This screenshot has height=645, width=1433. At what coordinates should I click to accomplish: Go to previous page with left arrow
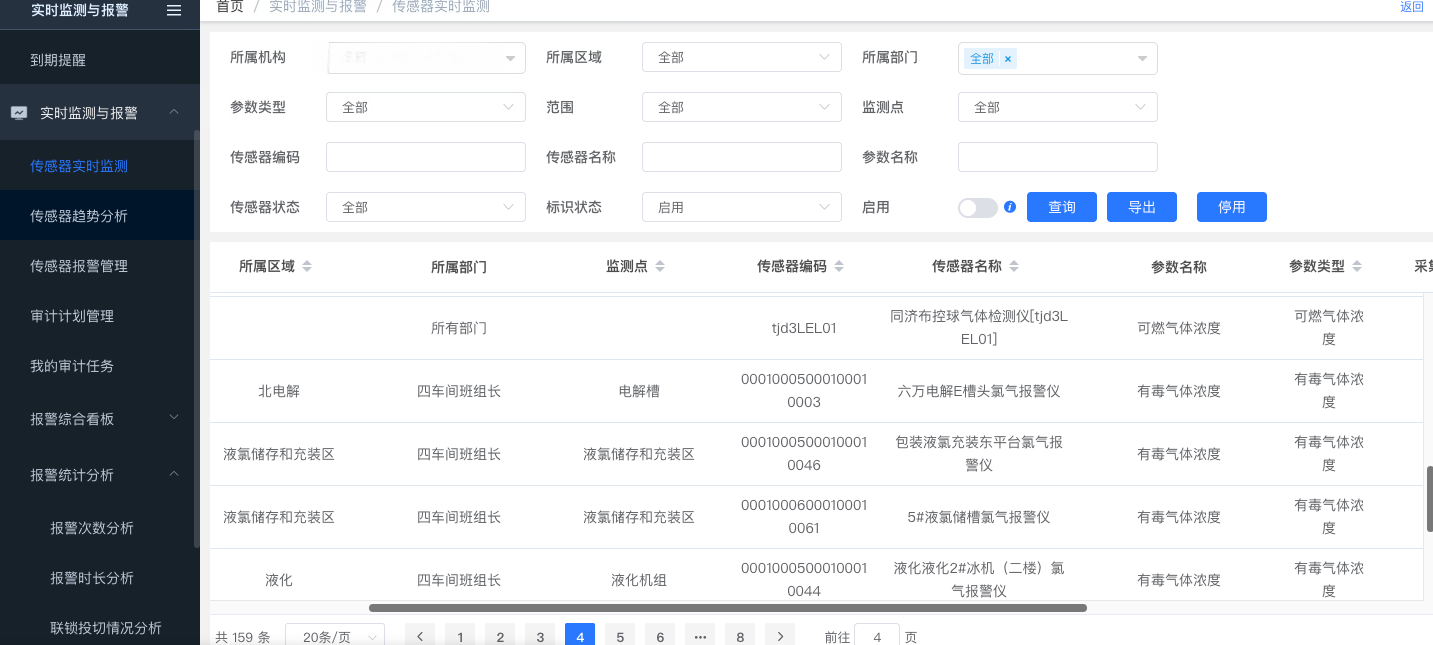point(420,636)
